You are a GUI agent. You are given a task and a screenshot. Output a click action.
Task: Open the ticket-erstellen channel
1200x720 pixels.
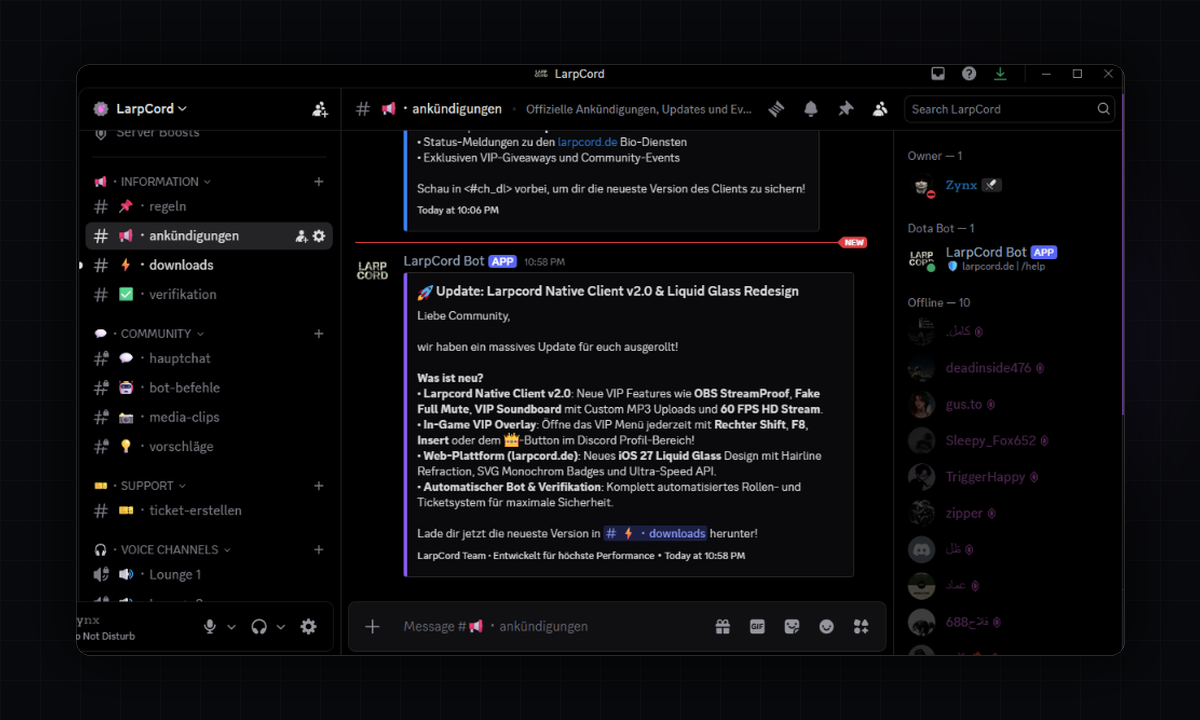click(x=209, y=510)
